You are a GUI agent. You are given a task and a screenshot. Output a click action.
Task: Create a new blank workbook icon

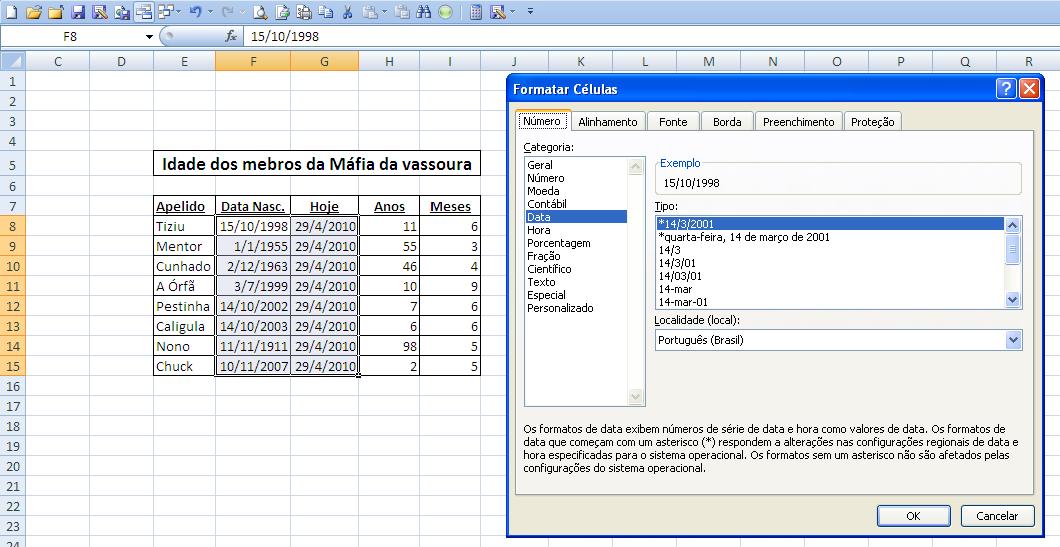point(11,11)
